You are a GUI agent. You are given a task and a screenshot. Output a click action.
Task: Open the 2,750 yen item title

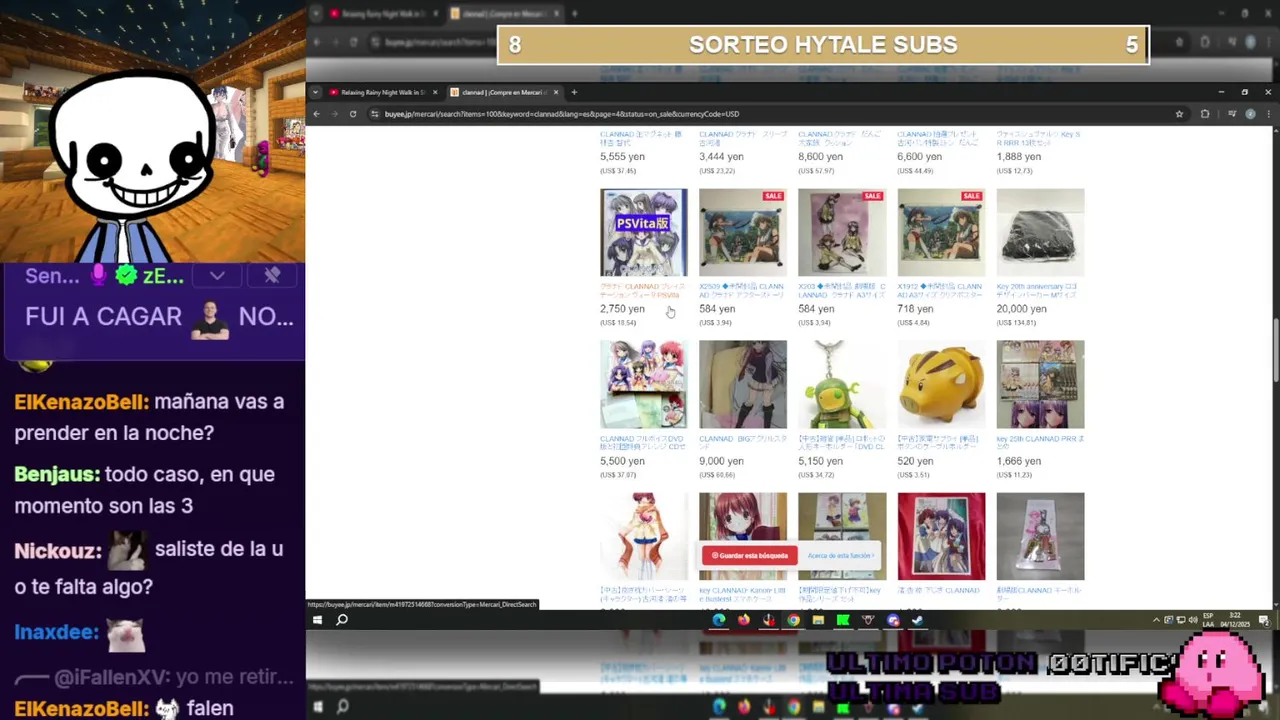(x=643, y=291)
